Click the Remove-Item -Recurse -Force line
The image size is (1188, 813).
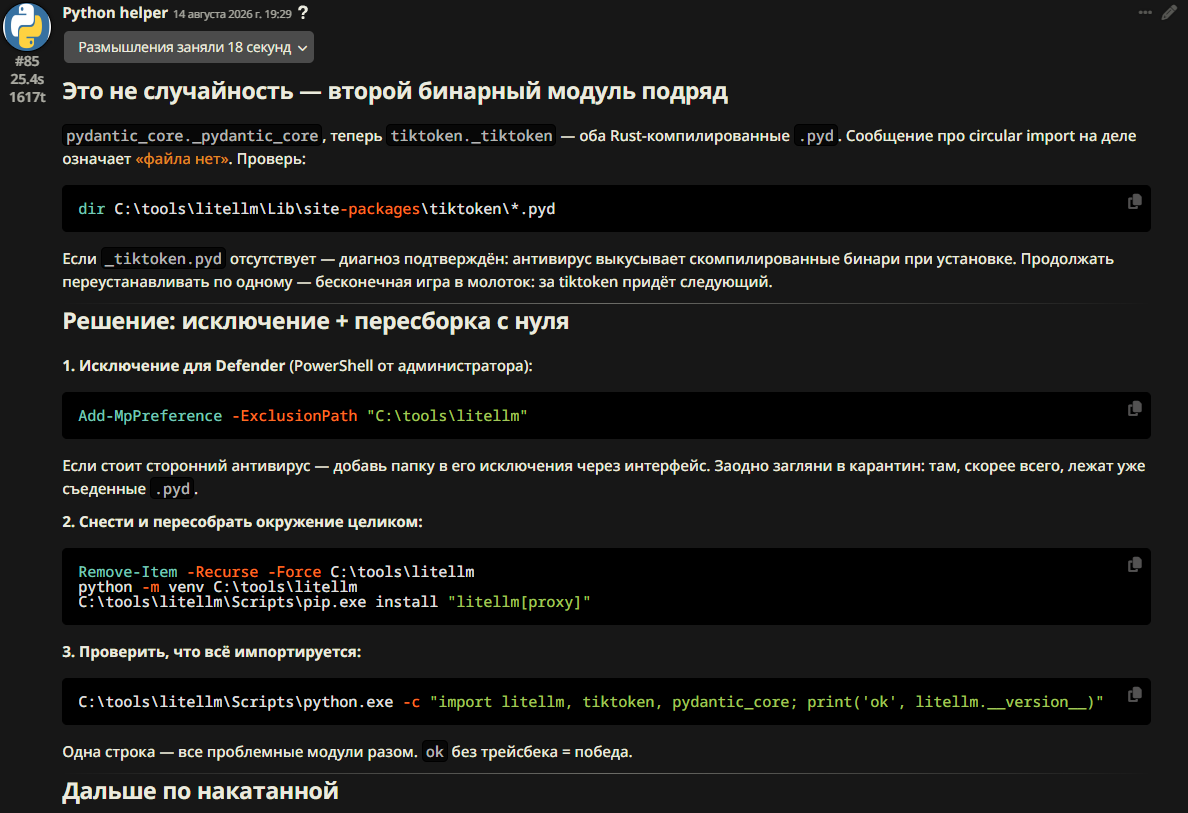point(276,572)
